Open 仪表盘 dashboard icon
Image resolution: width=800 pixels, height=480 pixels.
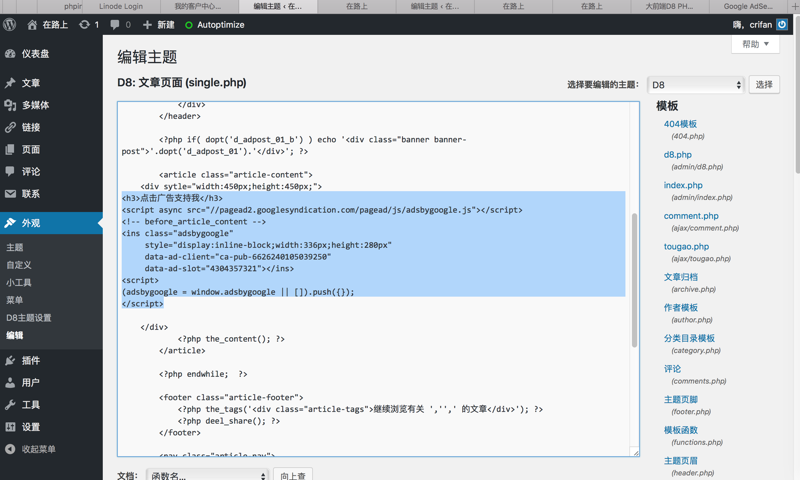click(10, 54)
